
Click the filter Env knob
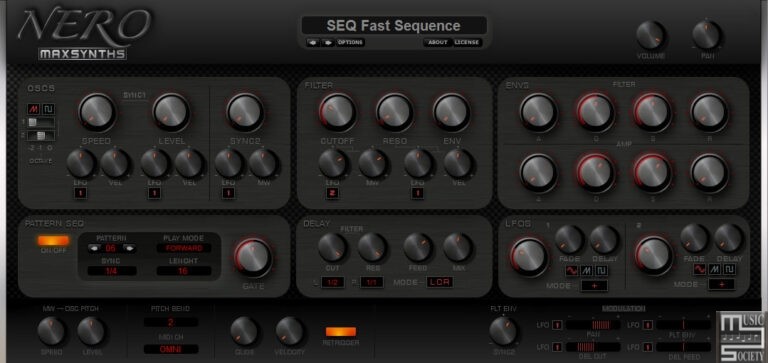pyautogui.click(x=452, y=112)
